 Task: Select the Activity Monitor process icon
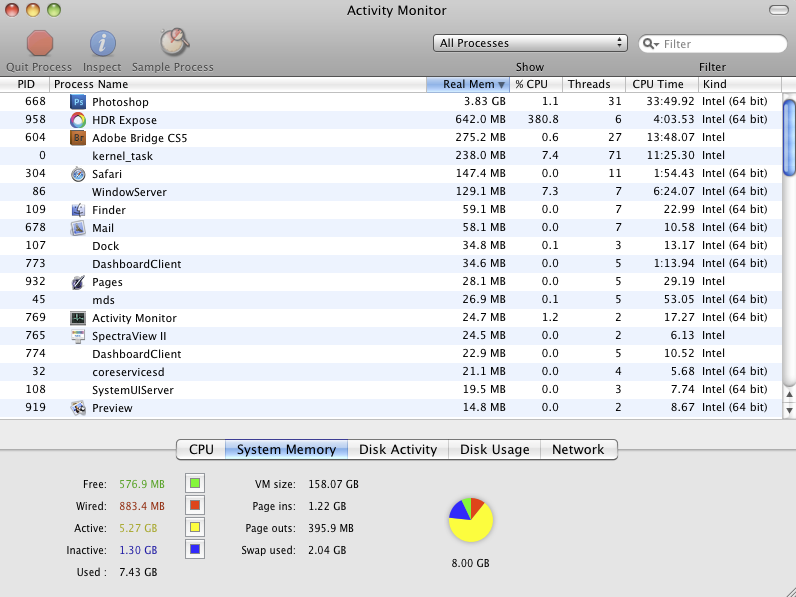(78, 318)
